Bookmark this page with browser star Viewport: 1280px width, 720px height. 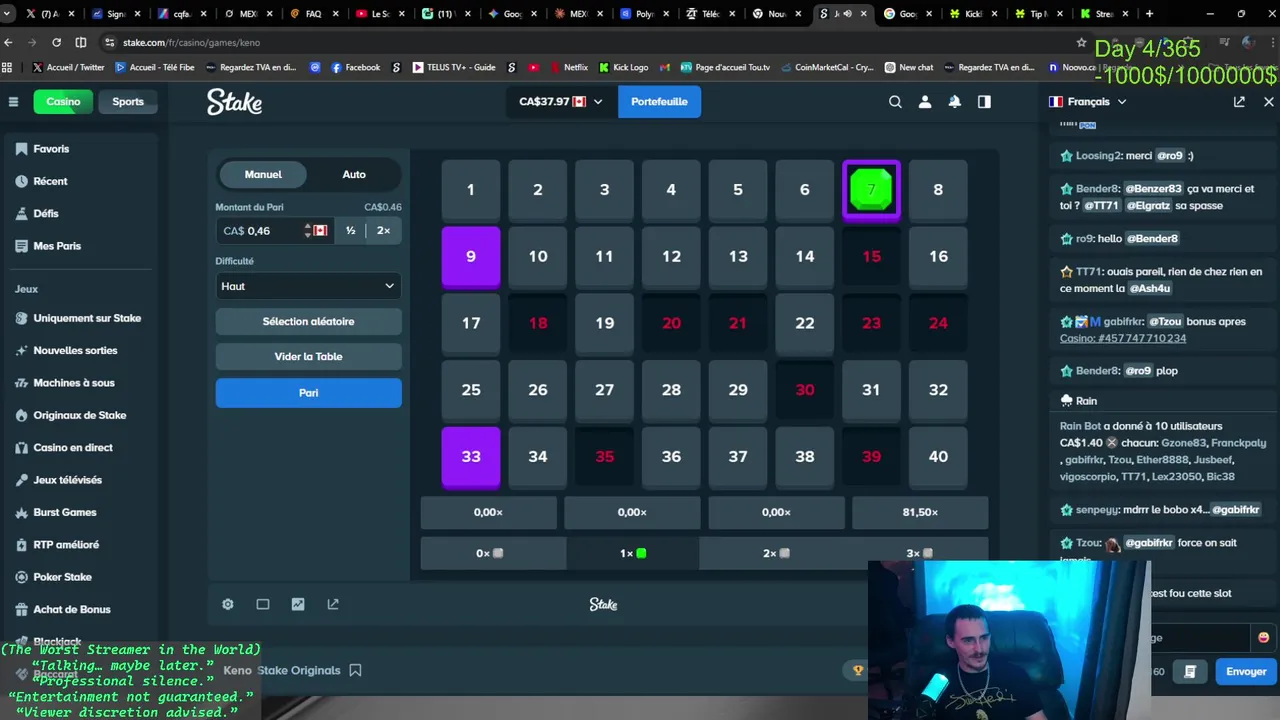point(1081,43)
